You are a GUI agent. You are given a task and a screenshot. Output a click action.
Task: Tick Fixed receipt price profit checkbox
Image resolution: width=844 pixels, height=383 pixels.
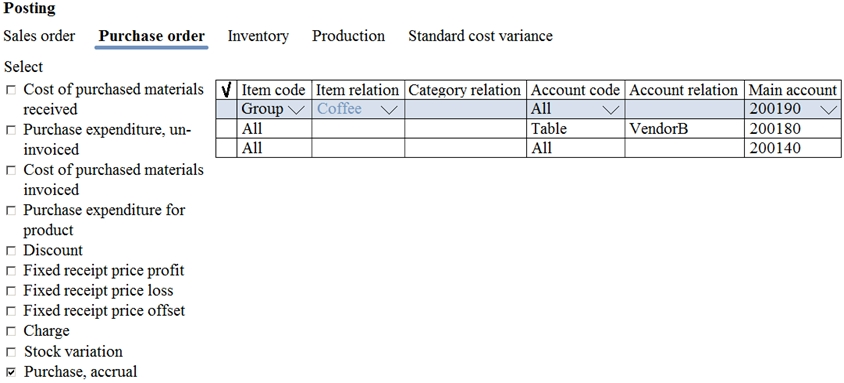[x=11, y=271]
